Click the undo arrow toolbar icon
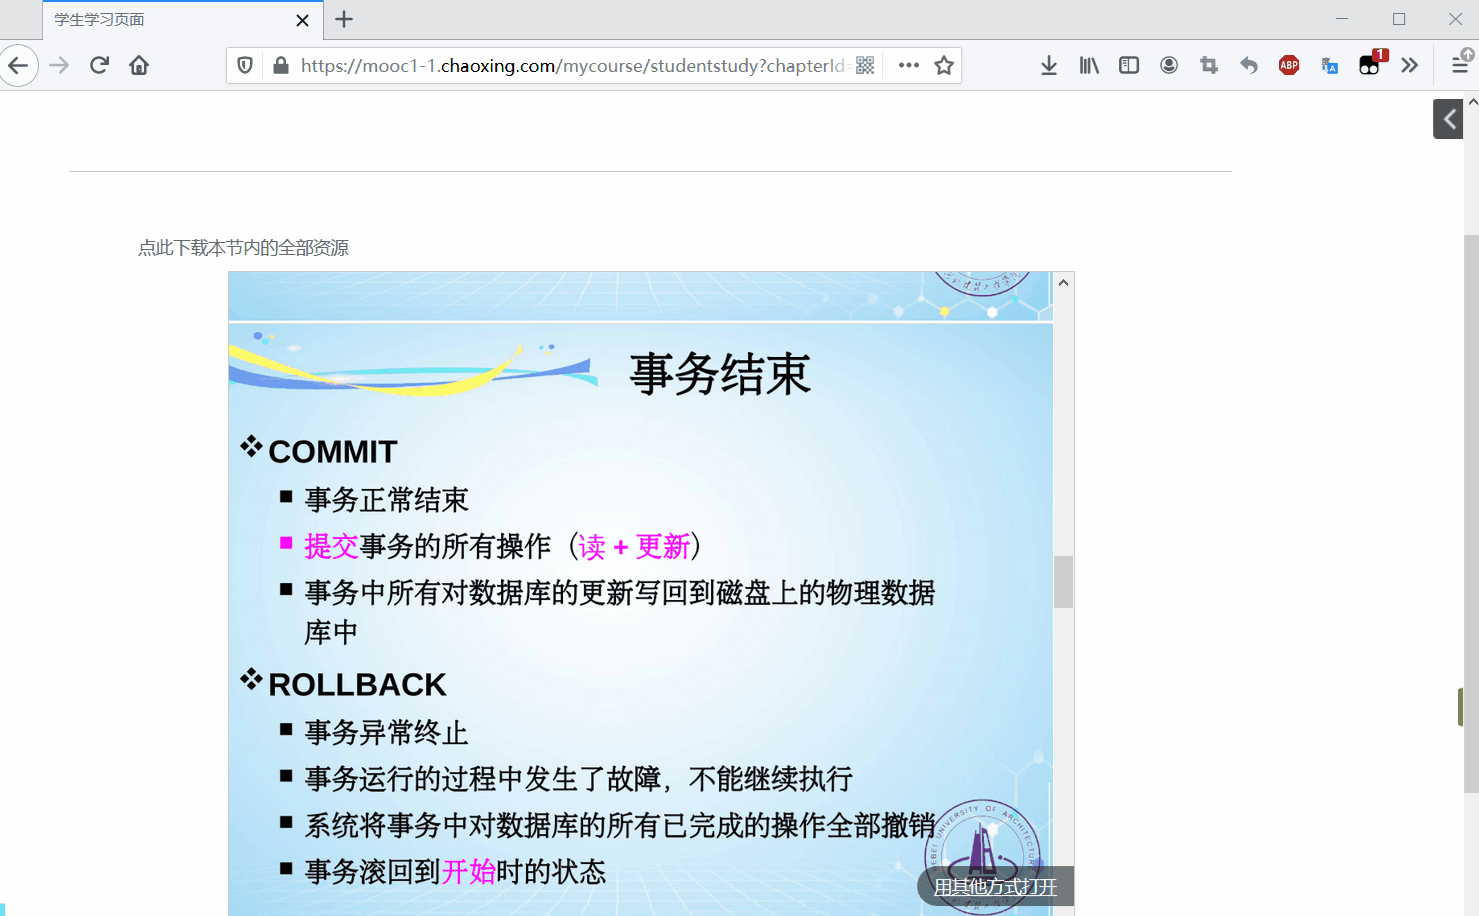 [x=1249, y=66]
